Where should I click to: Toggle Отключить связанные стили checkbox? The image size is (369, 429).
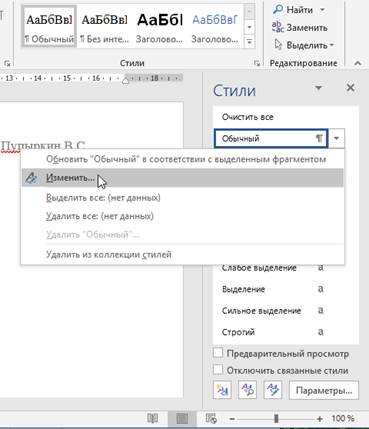pyautogui.click(x=218, y=370)
